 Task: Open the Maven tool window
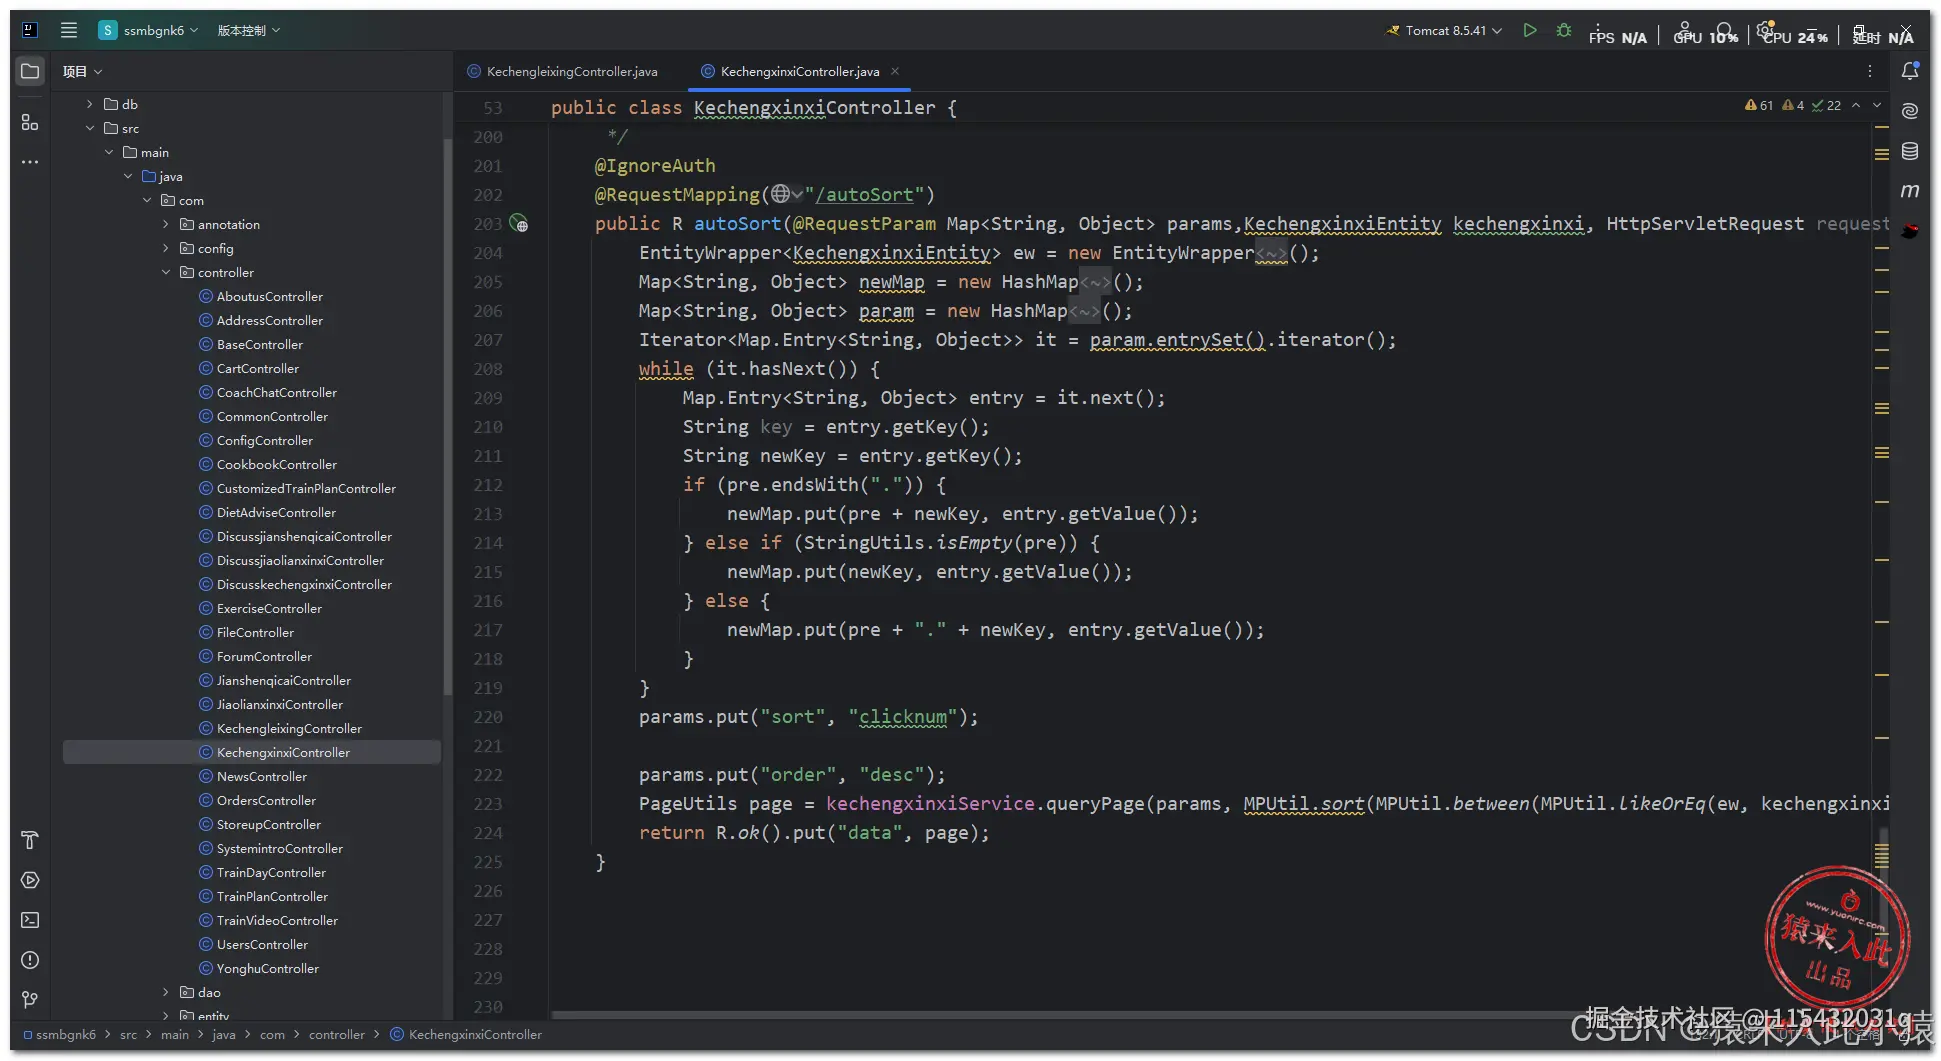(x=1910, y=191)
